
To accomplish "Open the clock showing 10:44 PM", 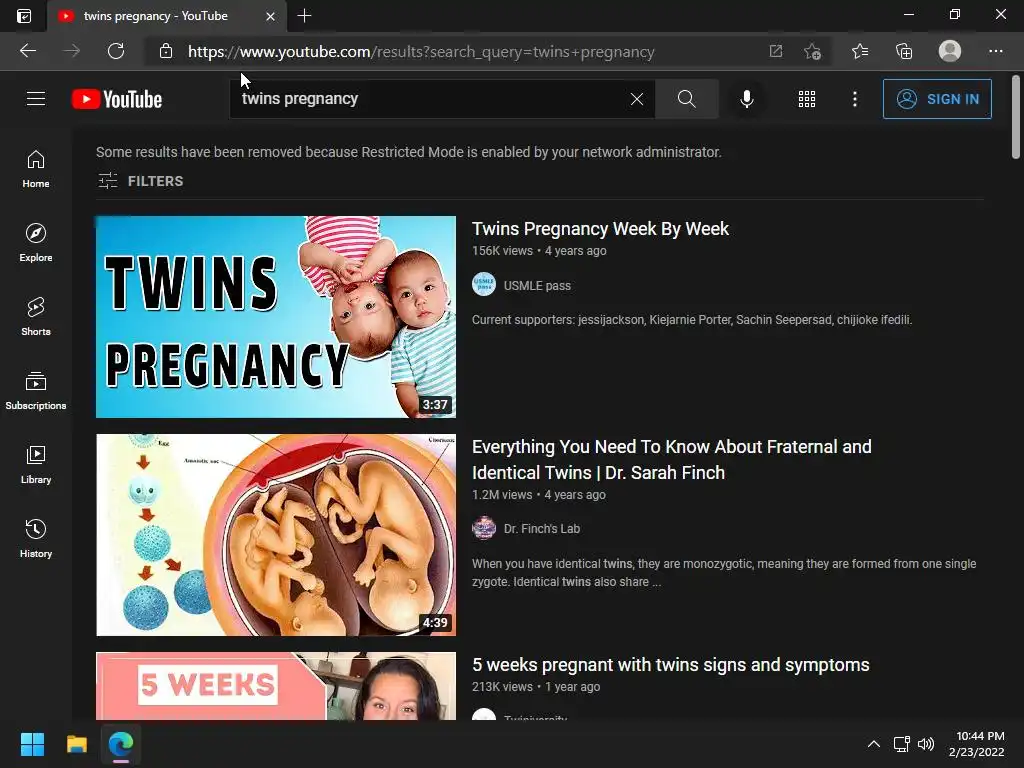I will (976, 744).
